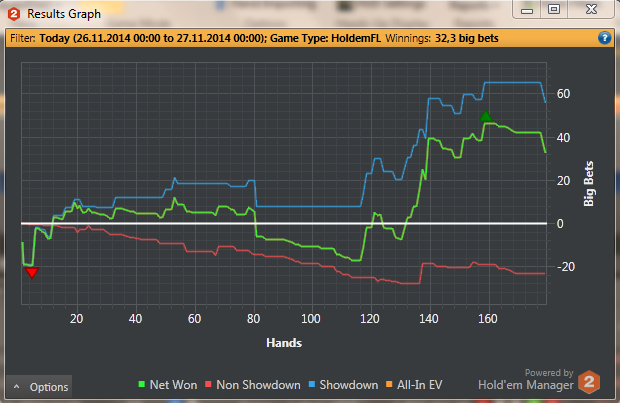Click the Big Bets axis label
The image size is (620, 403).
tap(589, 184)
